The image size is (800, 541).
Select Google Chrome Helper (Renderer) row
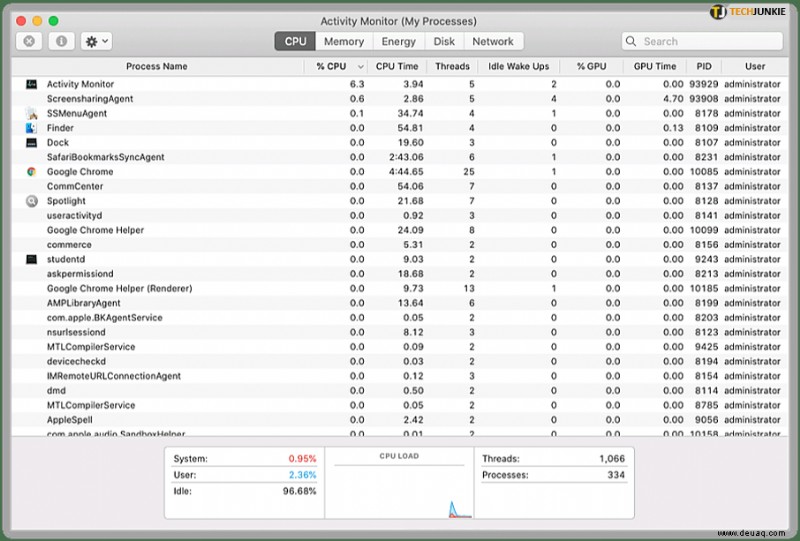tap(399, 289)
